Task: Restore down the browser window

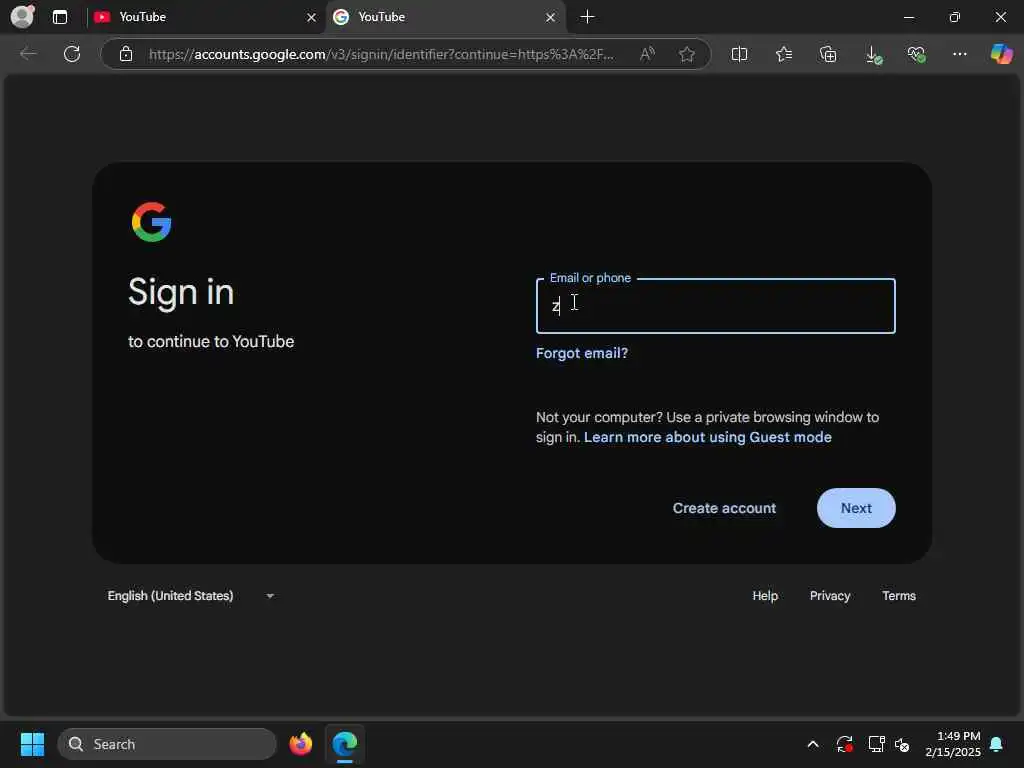Action: point(955,17)
